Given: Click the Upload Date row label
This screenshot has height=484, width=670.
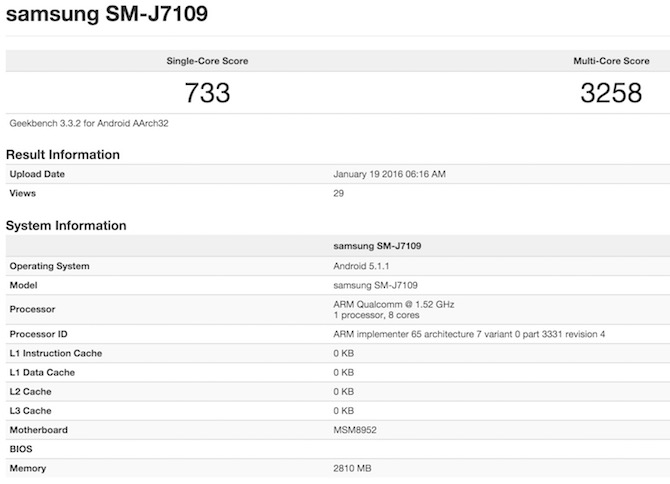Looking at the screenshot, I should click(x=38, y=174).
